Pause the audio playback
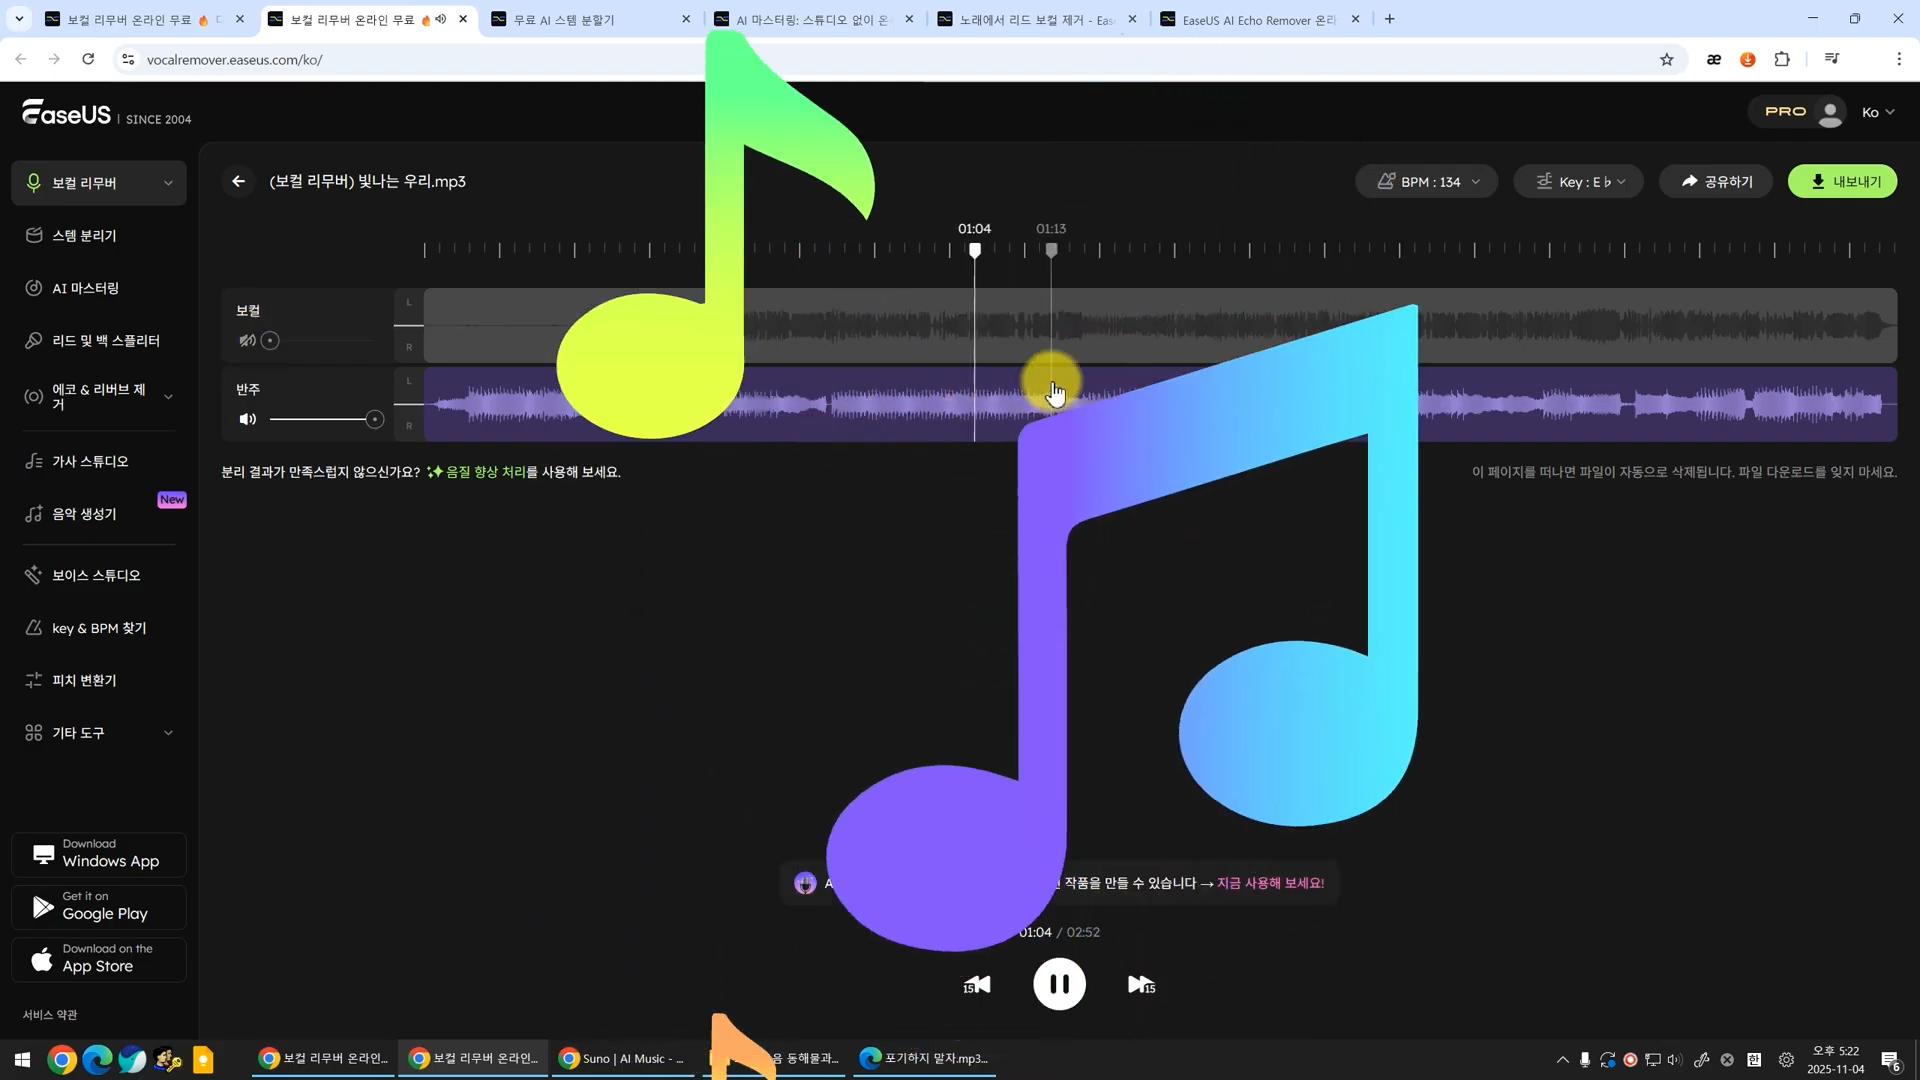1920x1080 pixels. [1059, 984]
